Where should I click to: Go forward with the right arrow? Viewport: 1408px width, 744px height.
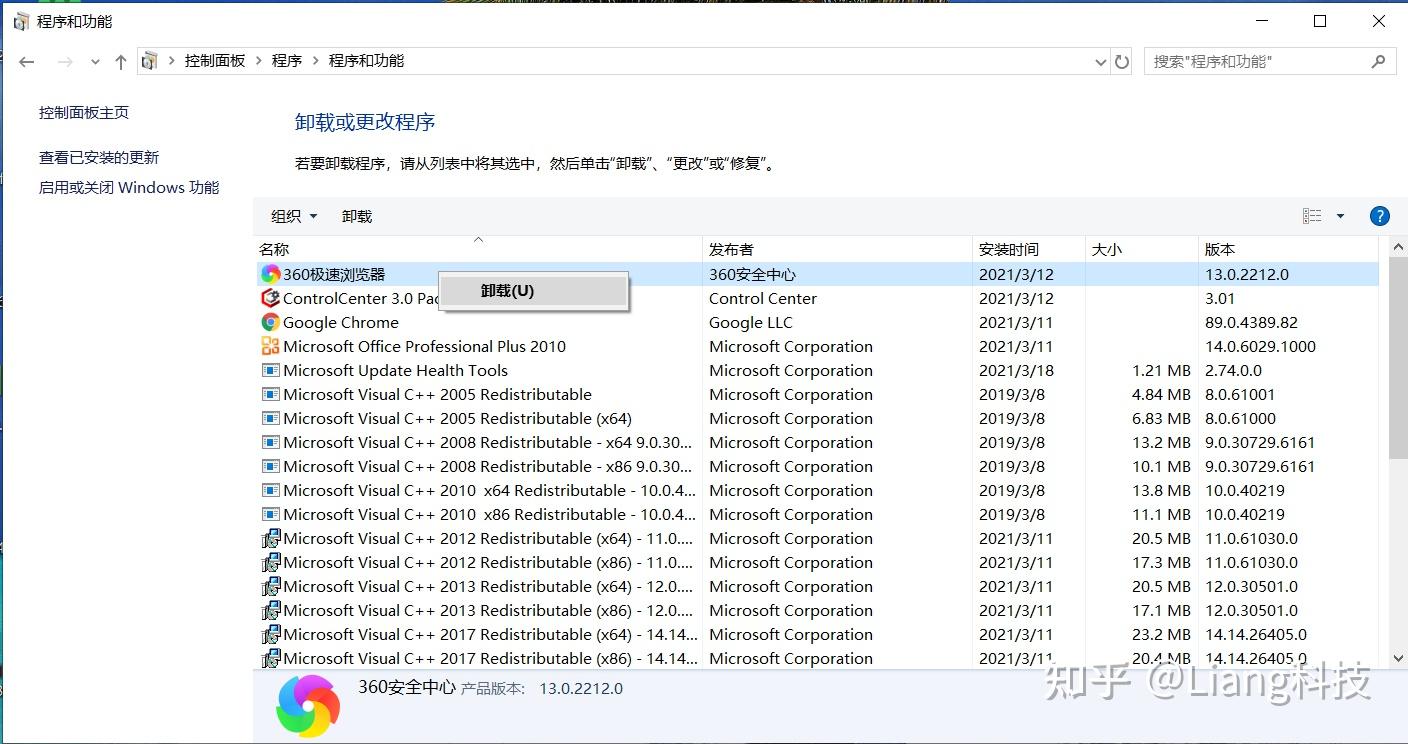point(65,62)
